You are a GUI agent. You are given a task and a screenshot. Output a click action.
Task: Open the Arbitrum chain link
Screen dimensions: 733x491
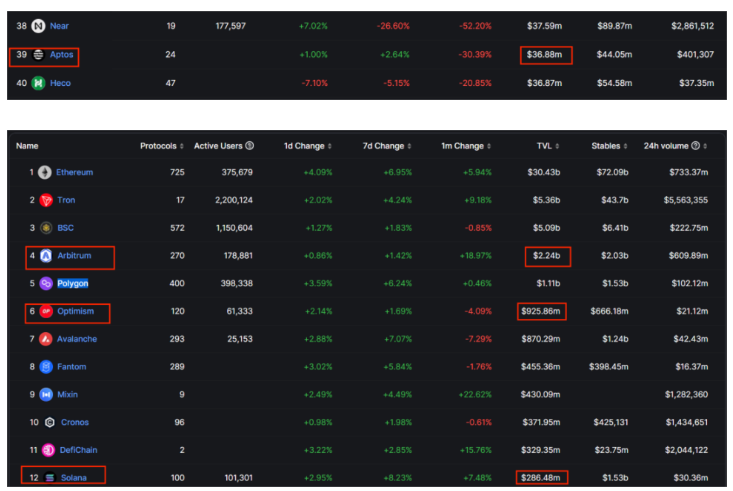click(74, 256)
